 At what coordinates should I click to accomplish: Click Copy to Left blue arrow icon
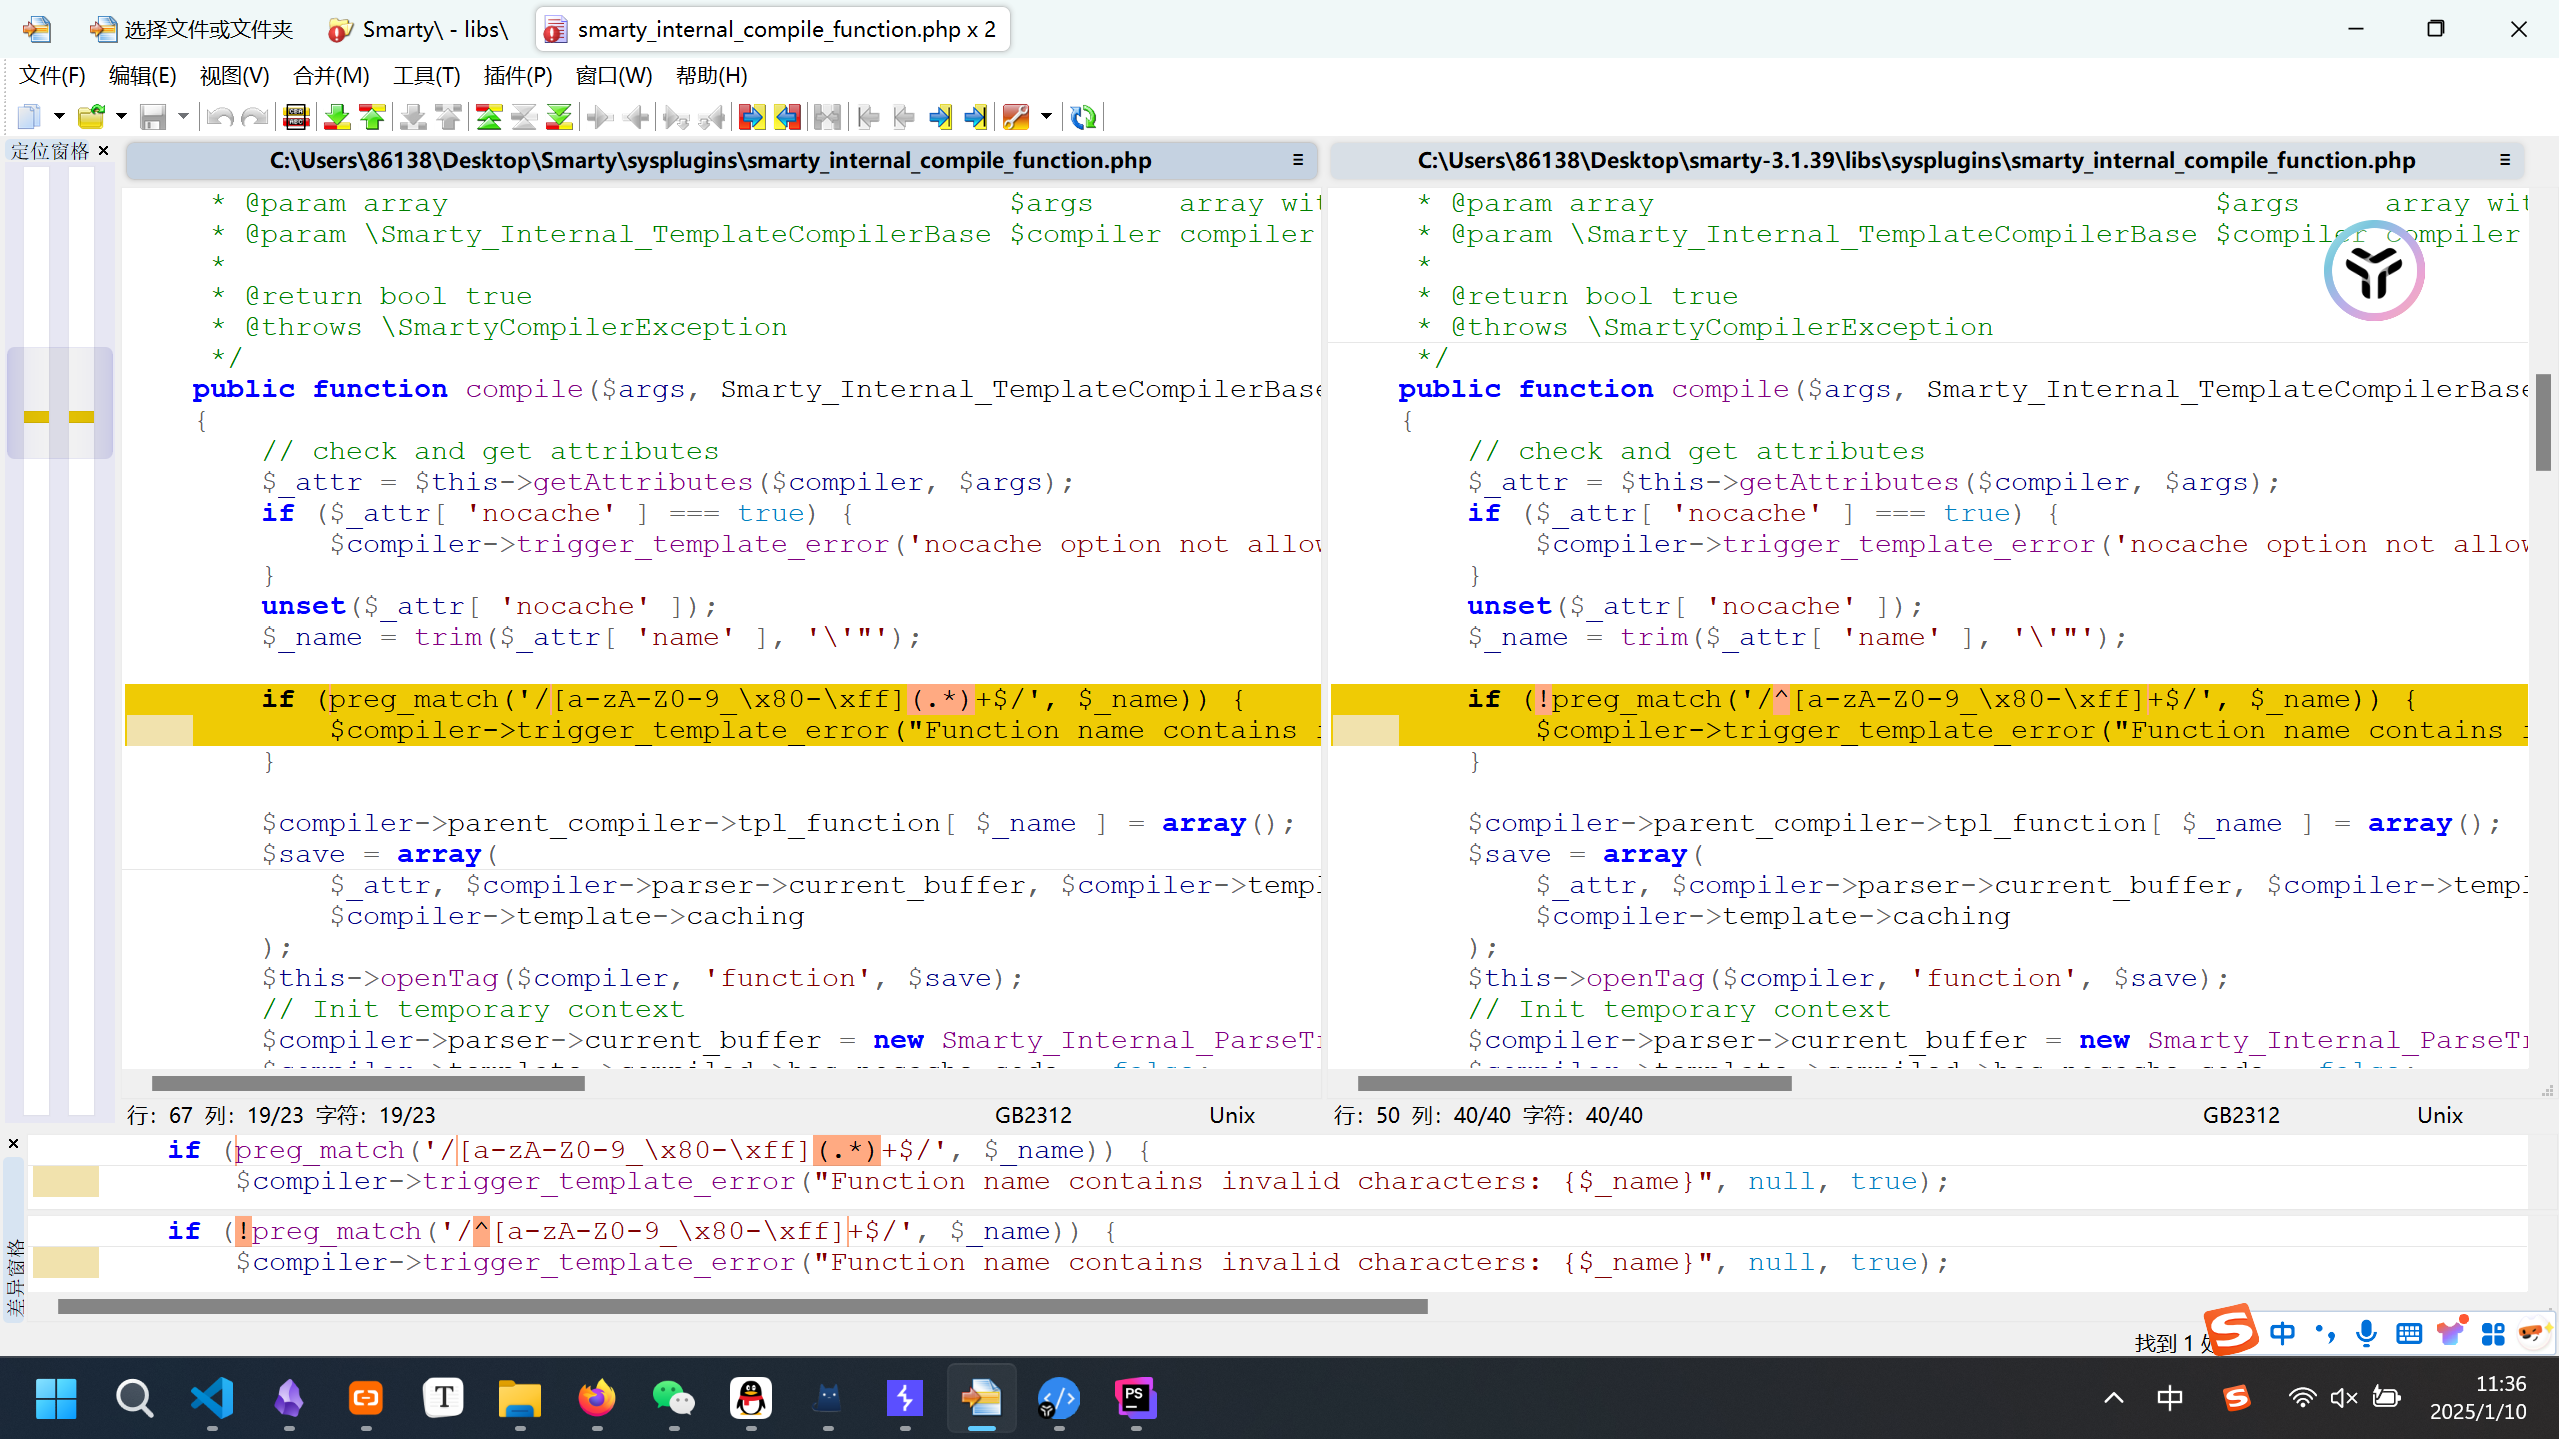coord(788,117)
